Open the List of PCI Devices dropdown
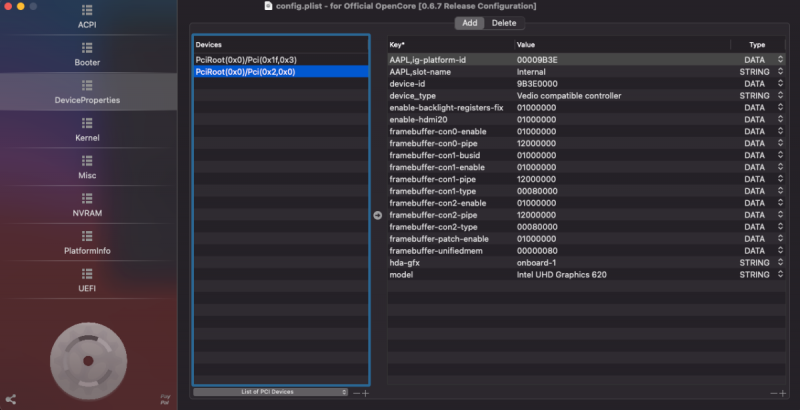The height and width of the screenshot is (410, 800). click(272, 393)
